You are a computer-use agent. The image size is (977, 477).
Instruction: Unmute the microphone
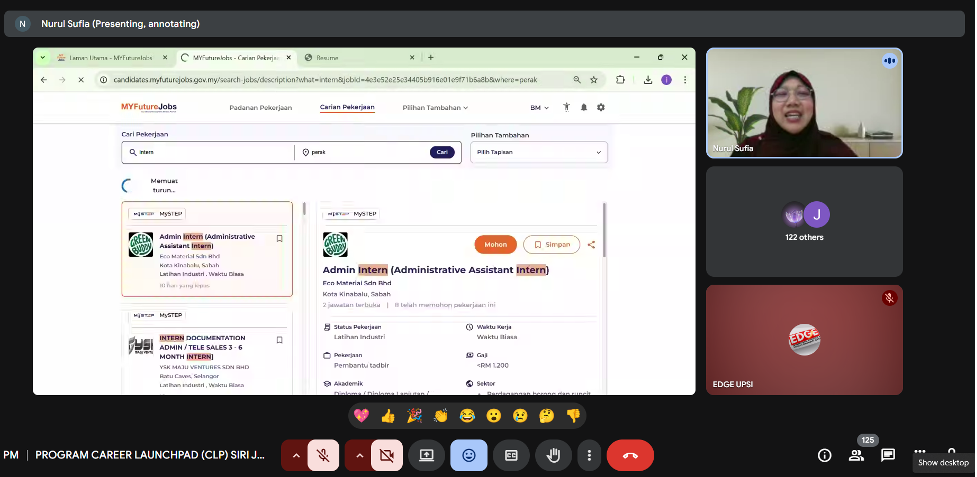[322, 455]
